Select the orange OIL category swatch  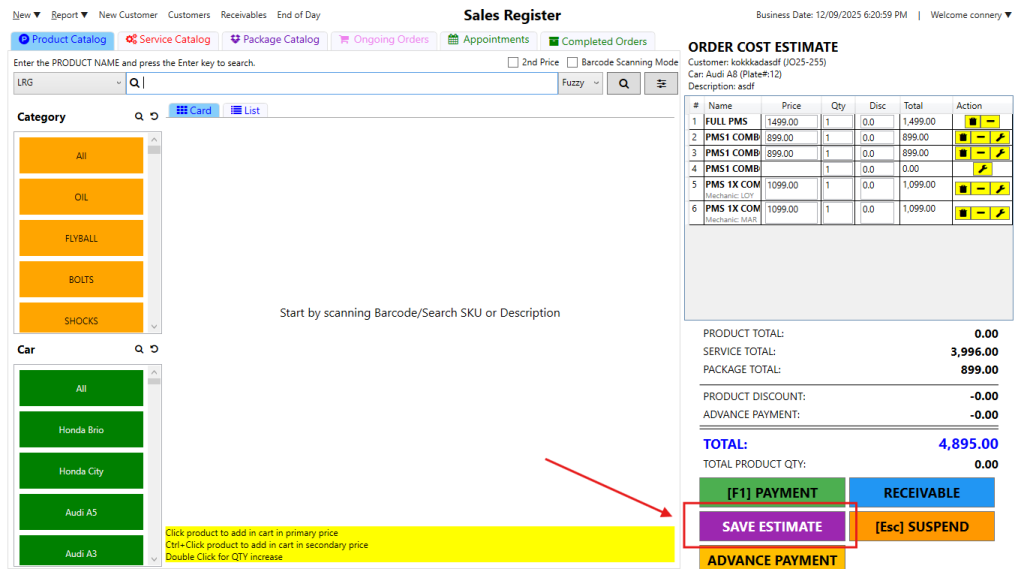(x=81, y=197)
